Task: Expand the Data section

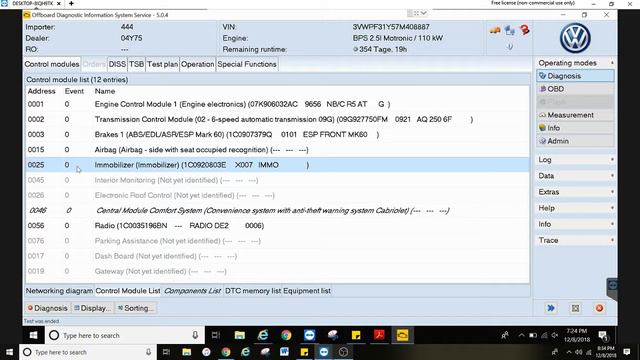Action: coord(575,176)
